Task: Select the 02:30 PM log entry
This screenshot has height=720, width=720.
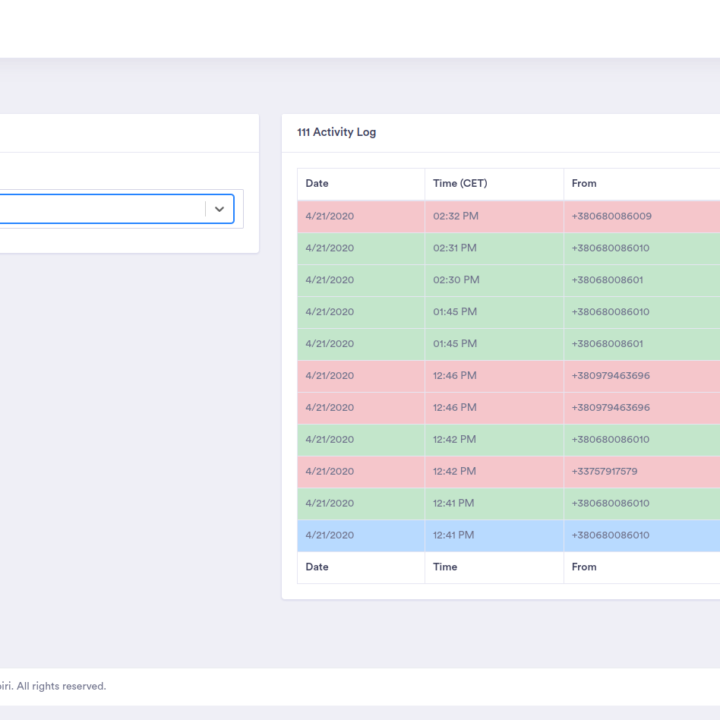Action: tap(455, 280)
